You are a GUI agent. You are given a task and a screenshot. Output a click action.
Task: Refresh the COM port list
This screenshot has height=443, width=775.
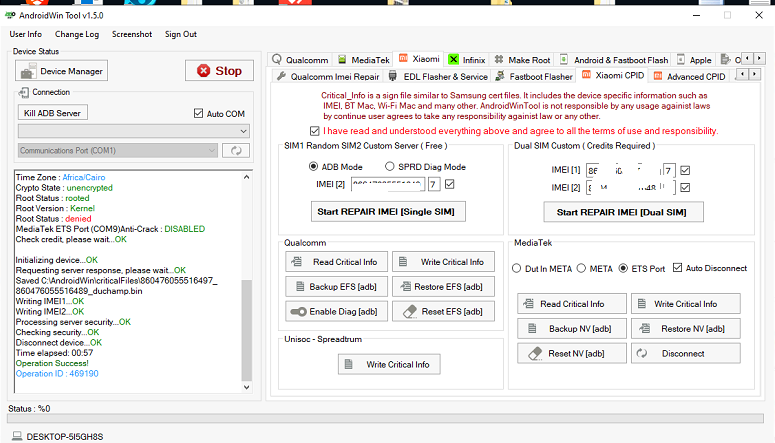(x=236, y=150)
